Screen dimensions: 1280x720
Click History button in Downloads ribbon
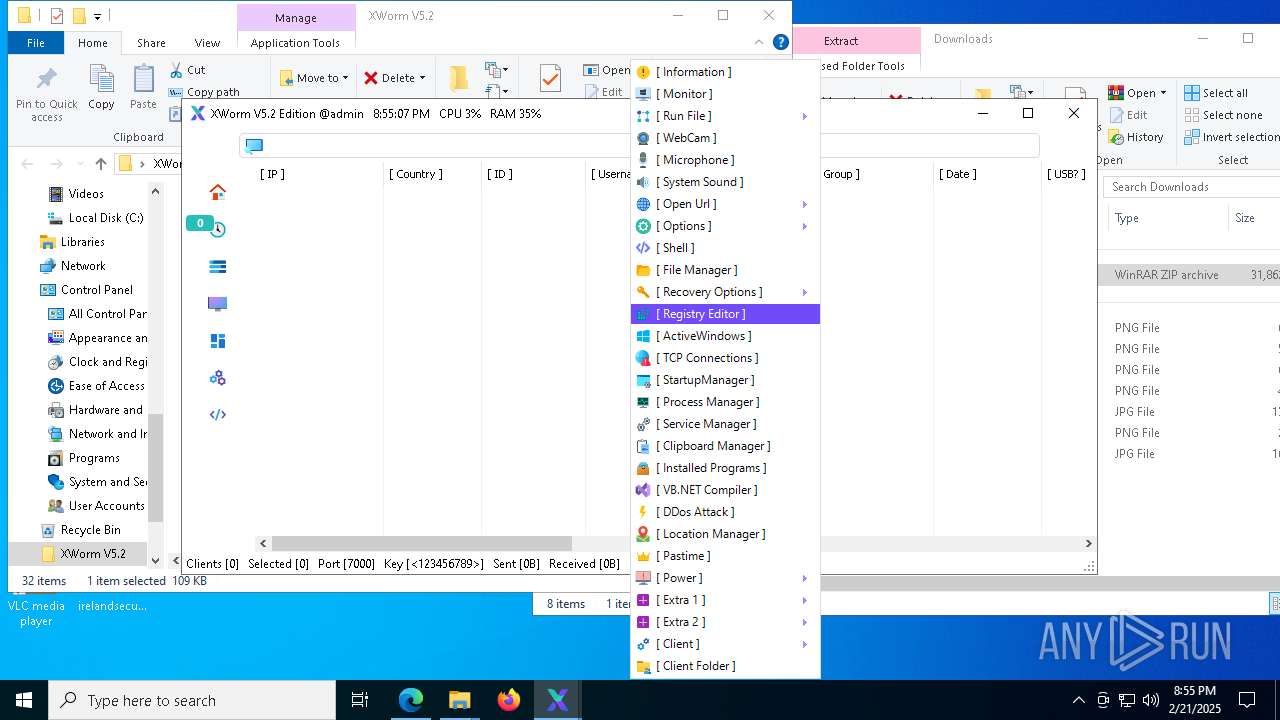point(1135,137)
